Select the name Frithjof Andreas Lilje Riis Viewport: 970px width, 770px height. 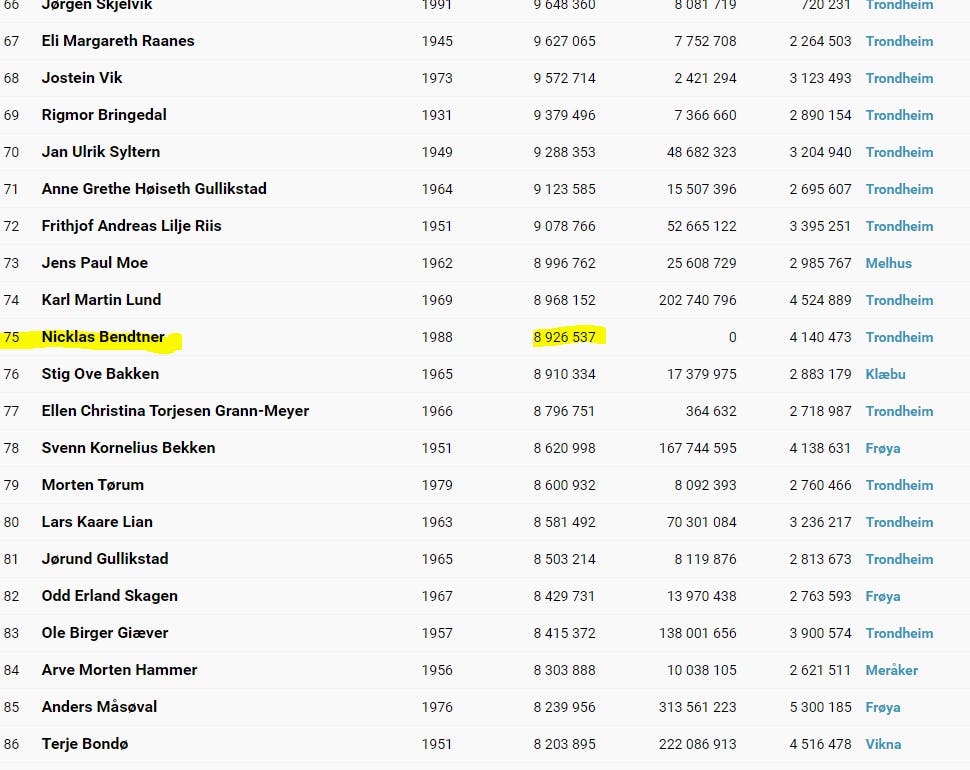click(131, 226)
